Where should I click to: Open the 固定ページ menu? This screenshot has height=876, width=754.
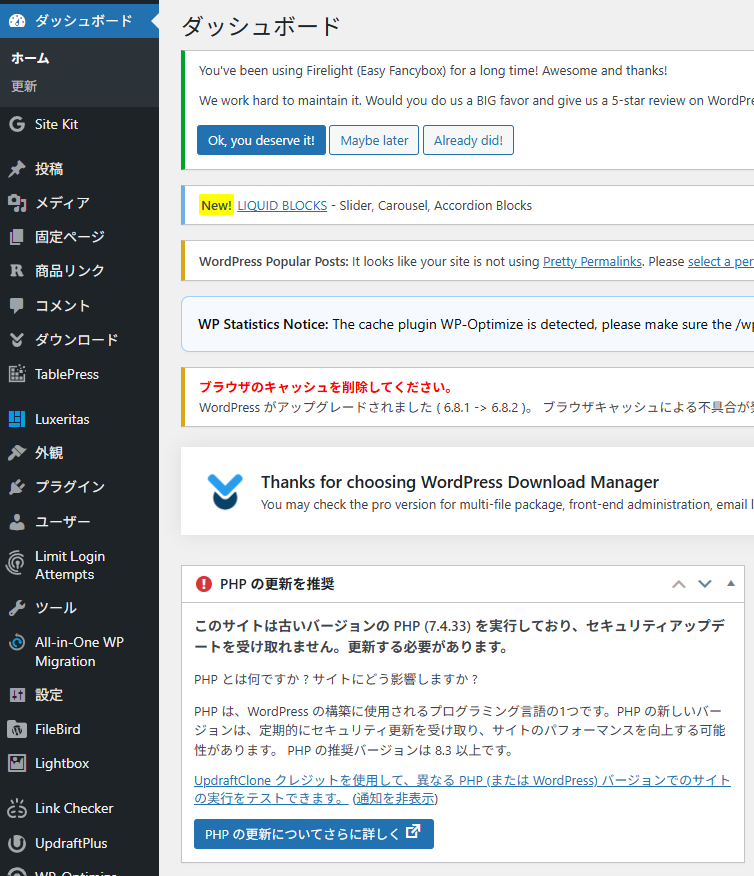[79, 237]
